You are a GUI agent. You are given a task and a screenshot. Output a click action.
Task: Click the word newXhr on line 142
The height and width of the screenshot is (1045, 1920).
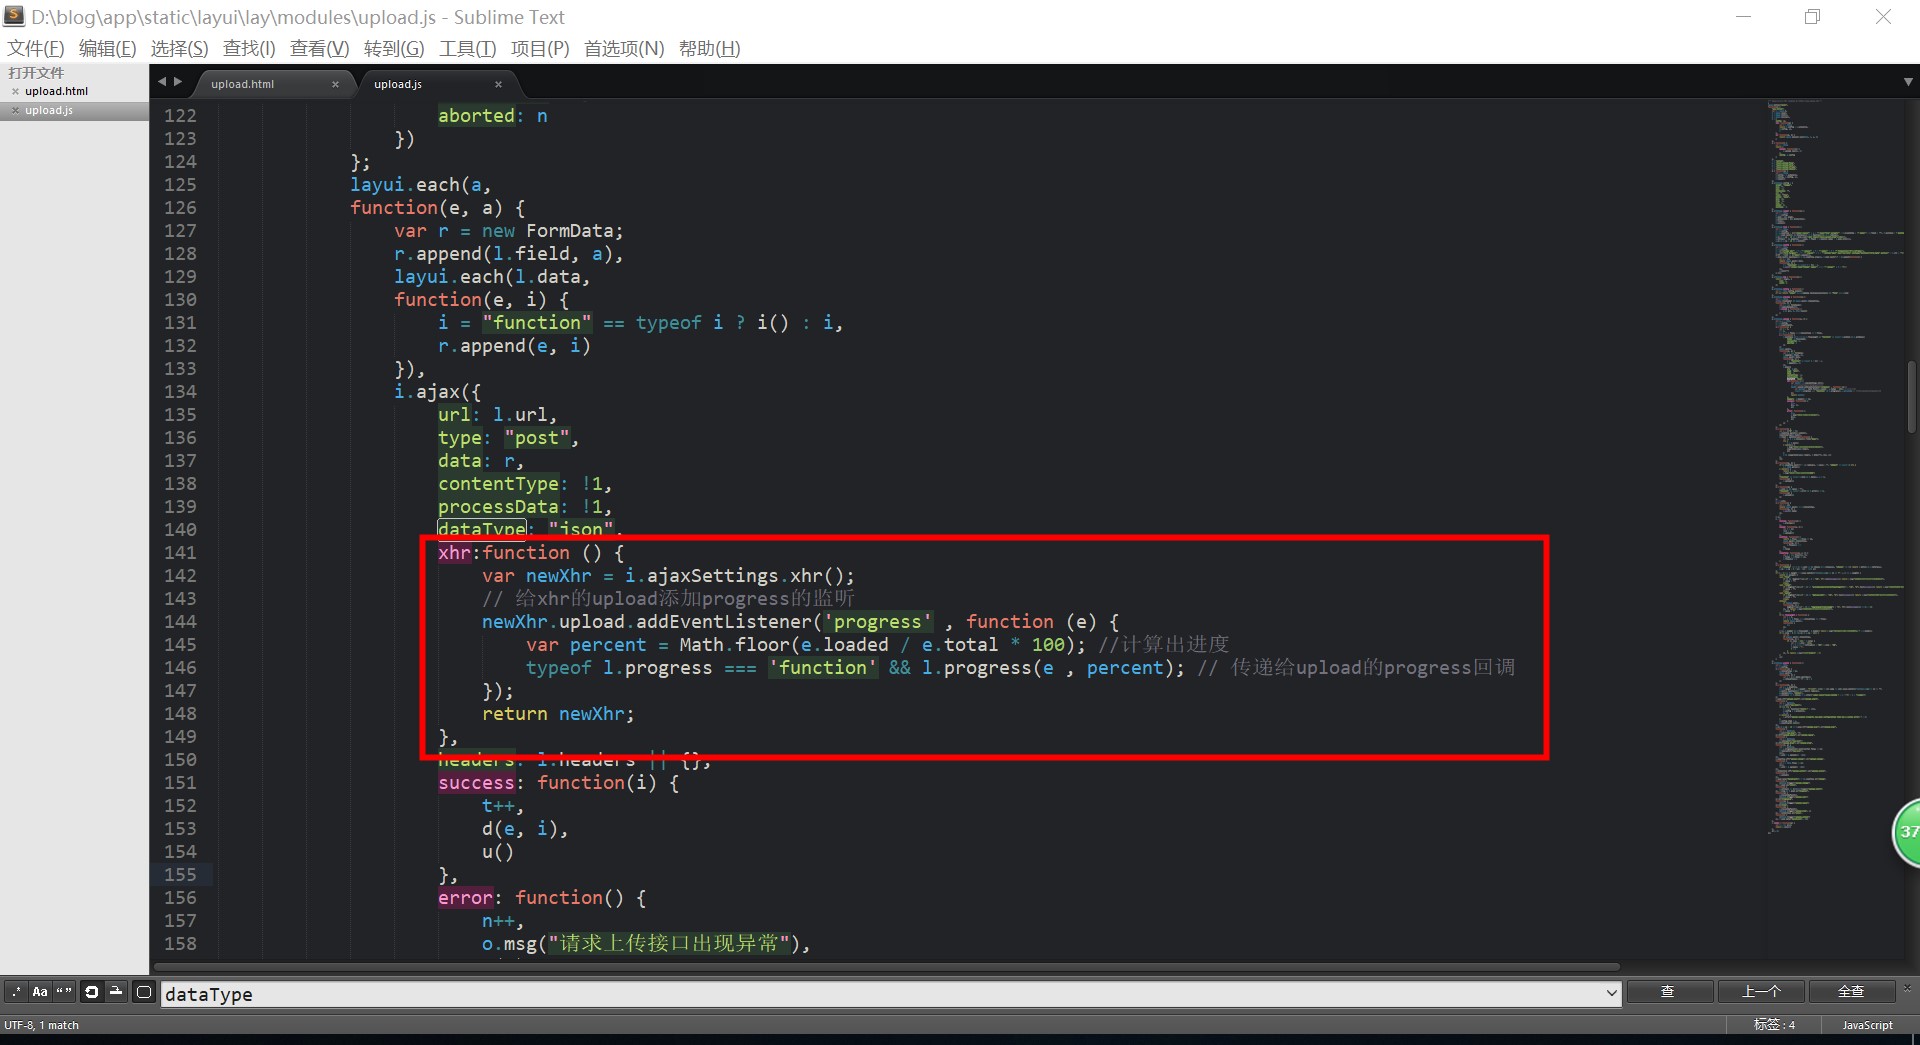(559, 576)
